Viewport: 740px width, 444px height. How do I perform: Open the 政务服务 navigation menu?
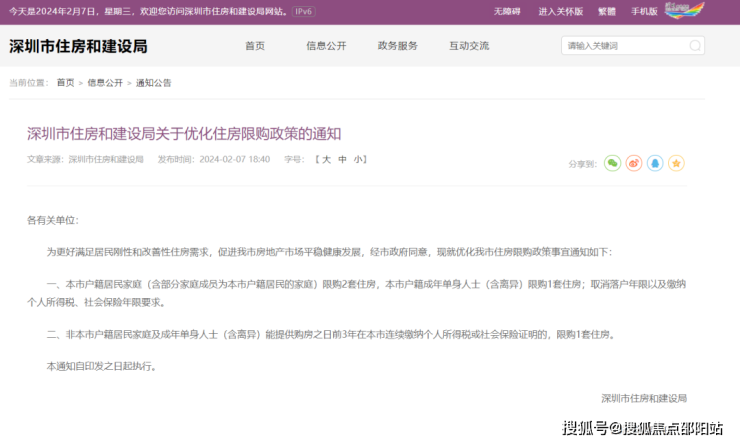point(398,46)
